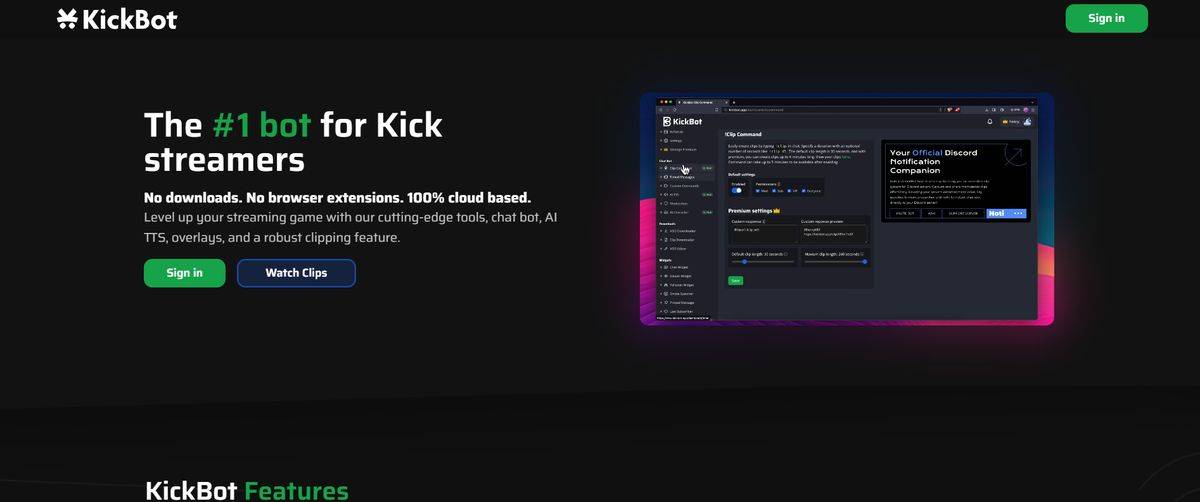Toggle the Mod permission checkbox

point(757,190)
